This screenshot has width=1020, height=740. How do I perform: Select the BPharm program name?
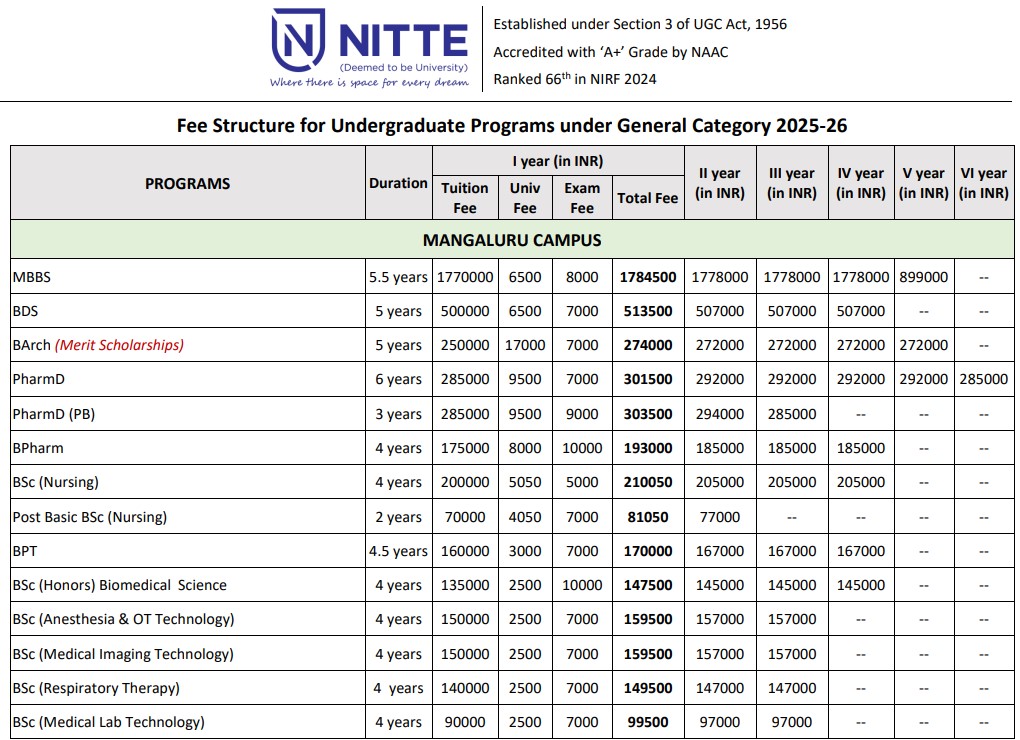click(x=38, y=448)
